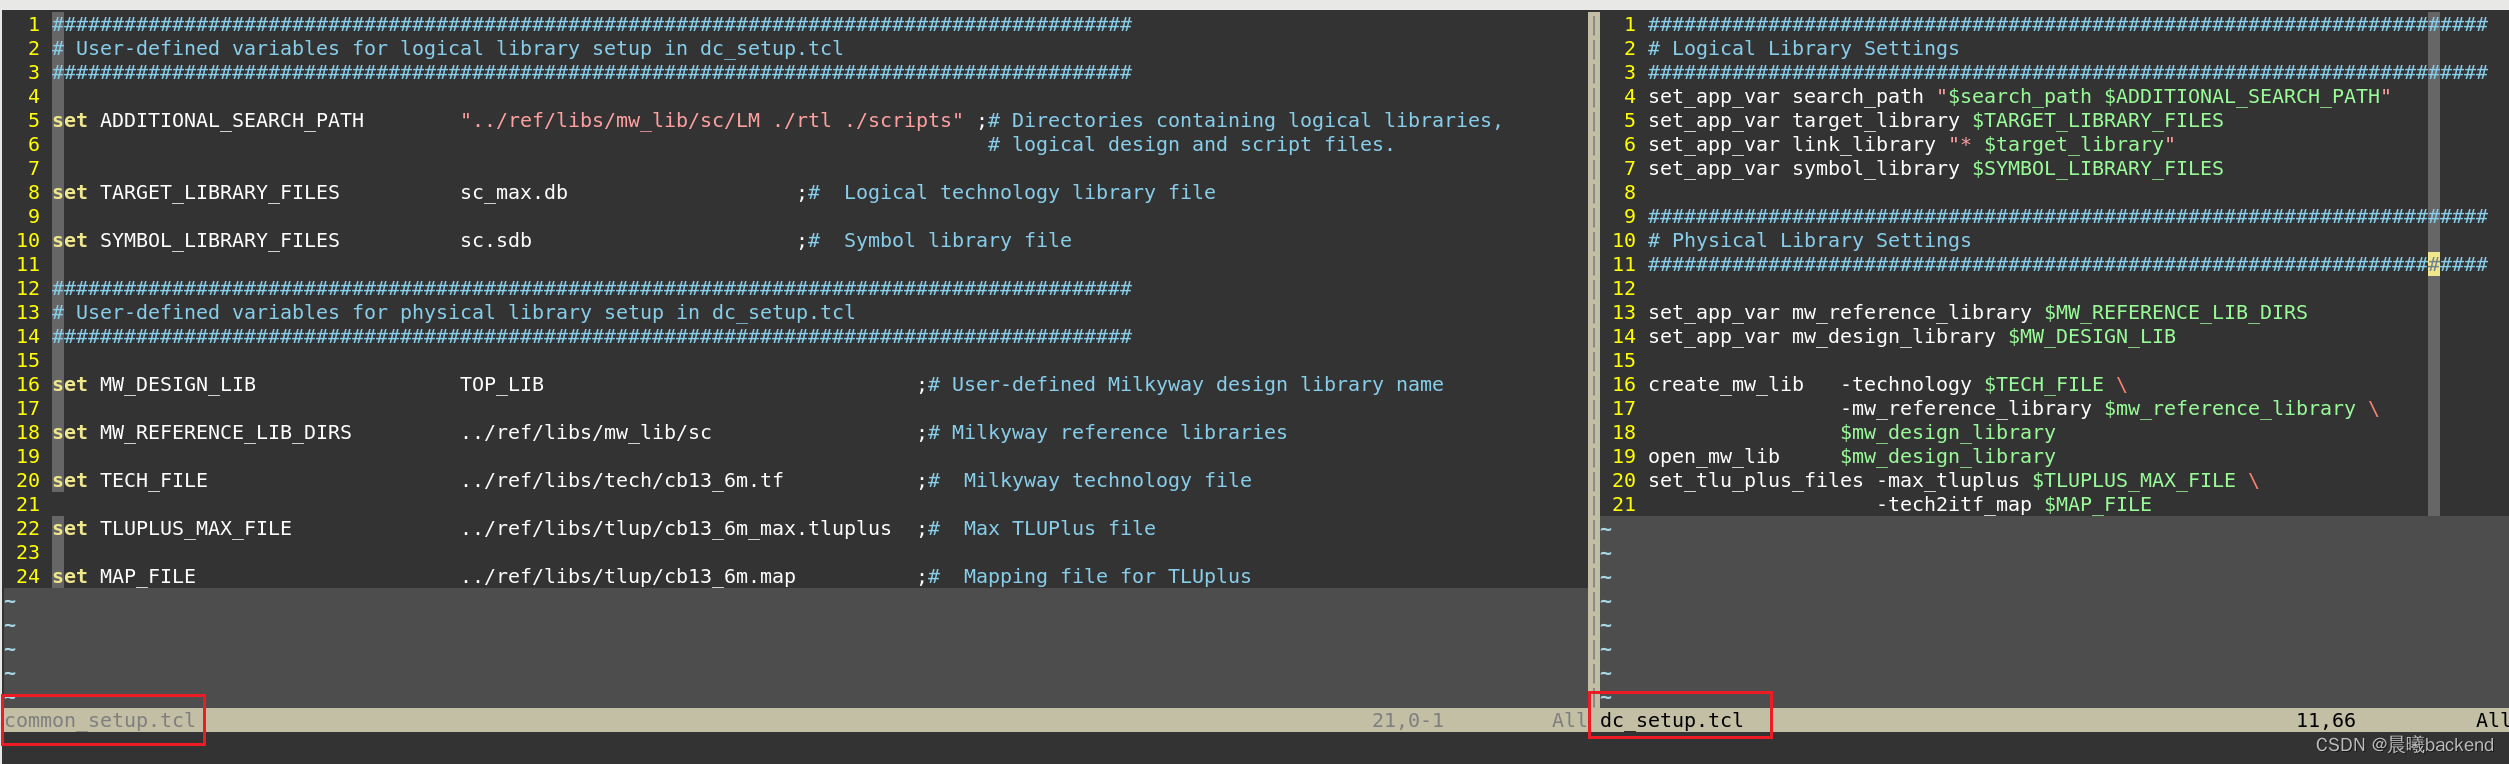Viewport: 2509px width, 764px height.
Task: Click comment "Symbol library file"
Action: click(958, 240)
